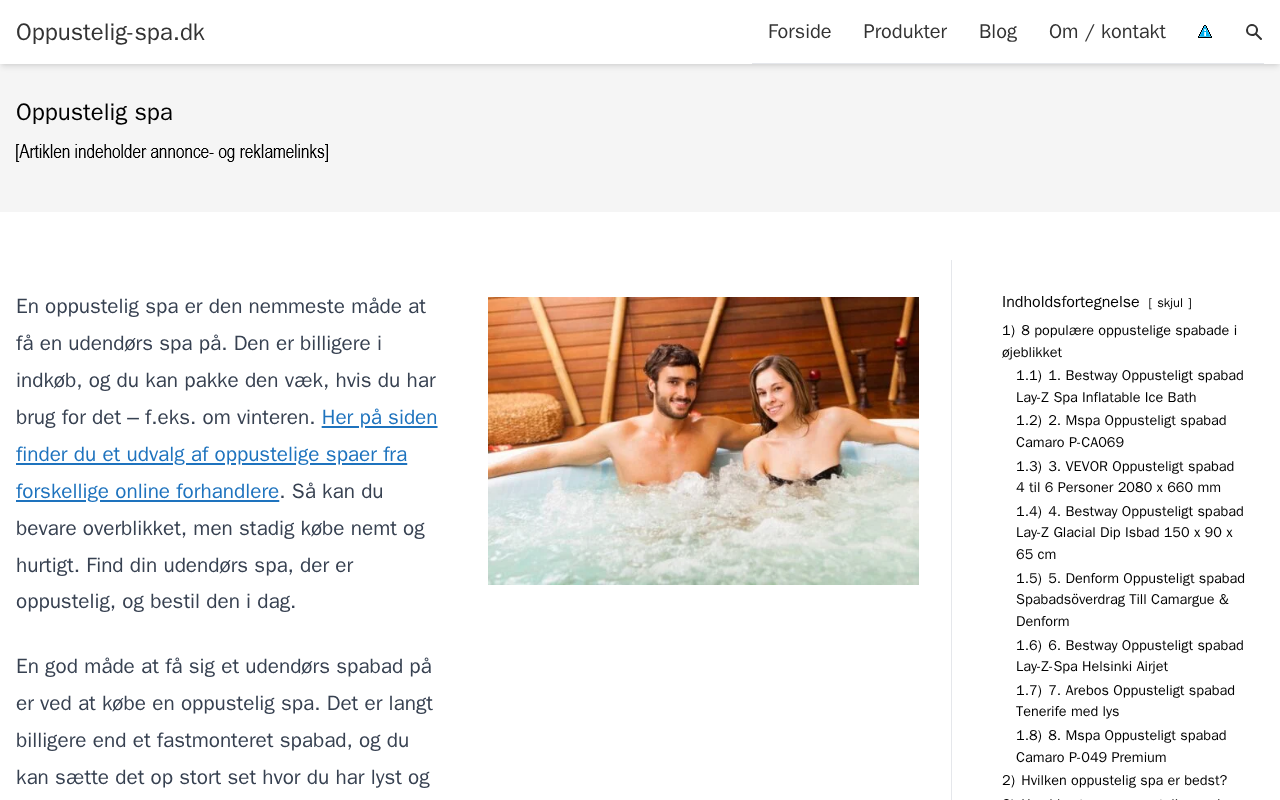Open TOC entry Mspa Camaro P-CA069
This screenshot has height=800, width=1280.
[x=1121, y=431]
